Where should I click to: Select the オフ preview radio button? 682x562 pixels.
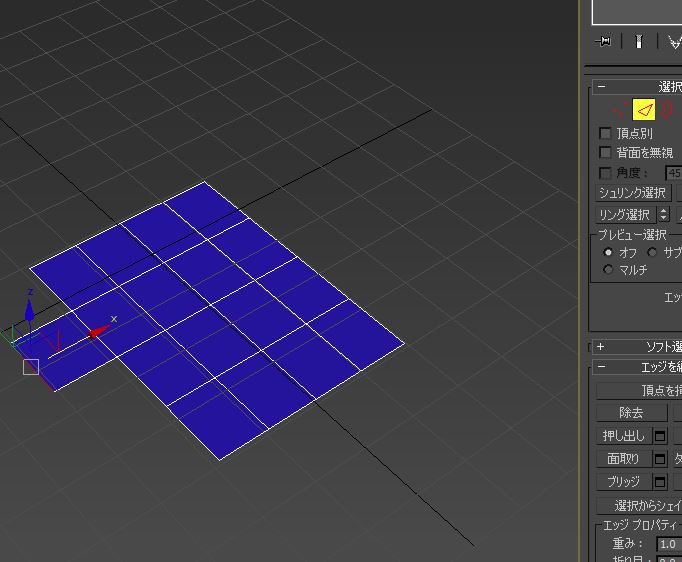coord(608,253)
